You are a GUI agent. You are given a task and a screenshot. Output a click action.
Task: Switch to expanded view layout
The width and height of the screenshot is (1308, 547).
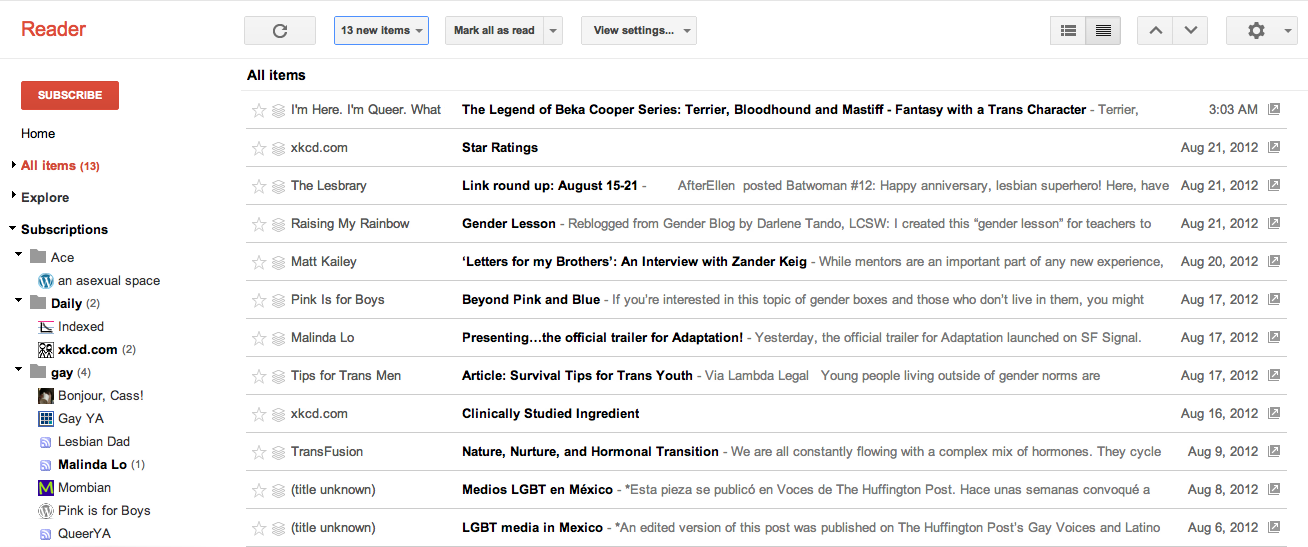point(1068,31)
